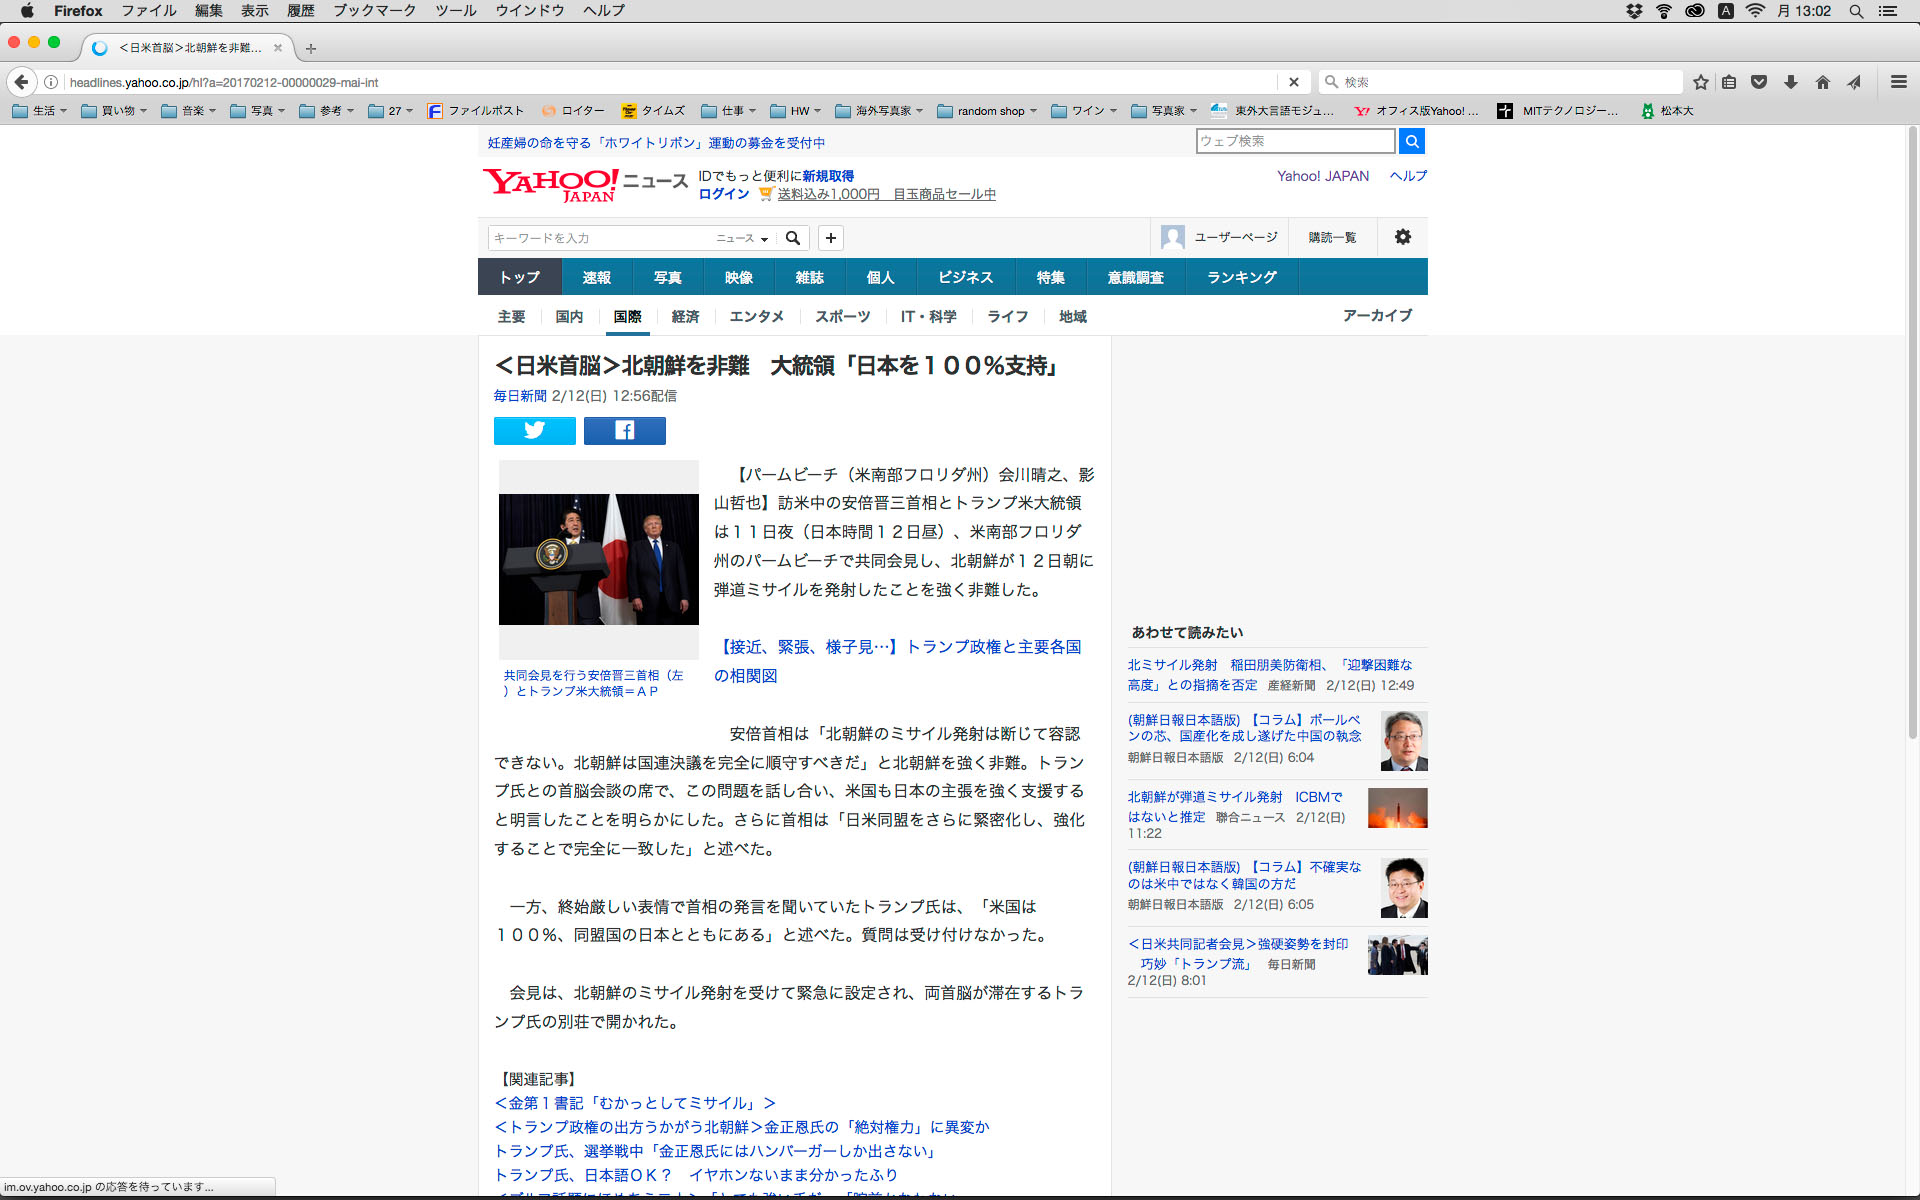The image size is (1920, 1200).
Task: Open the Pocket icon in toolbar
Action: tap(1759, 82)
